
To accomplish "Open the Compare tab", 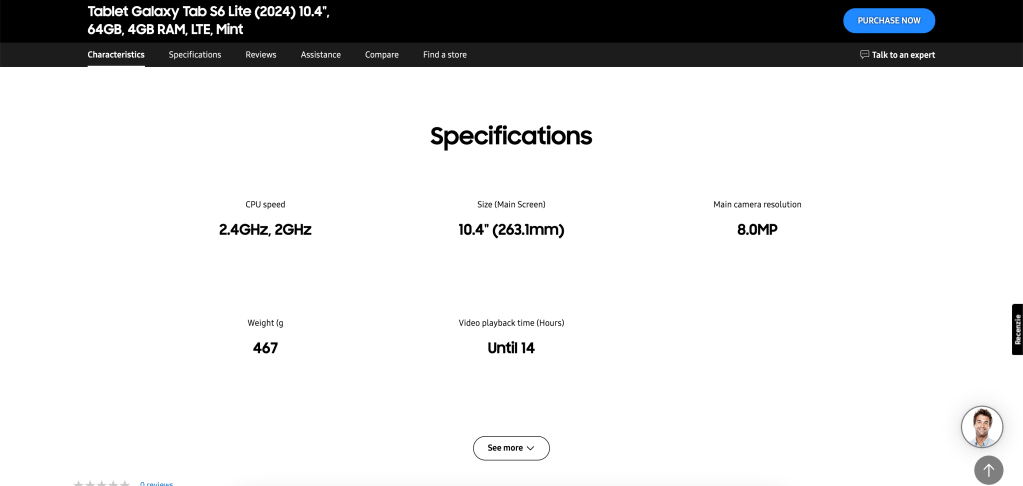I will 382,55.
